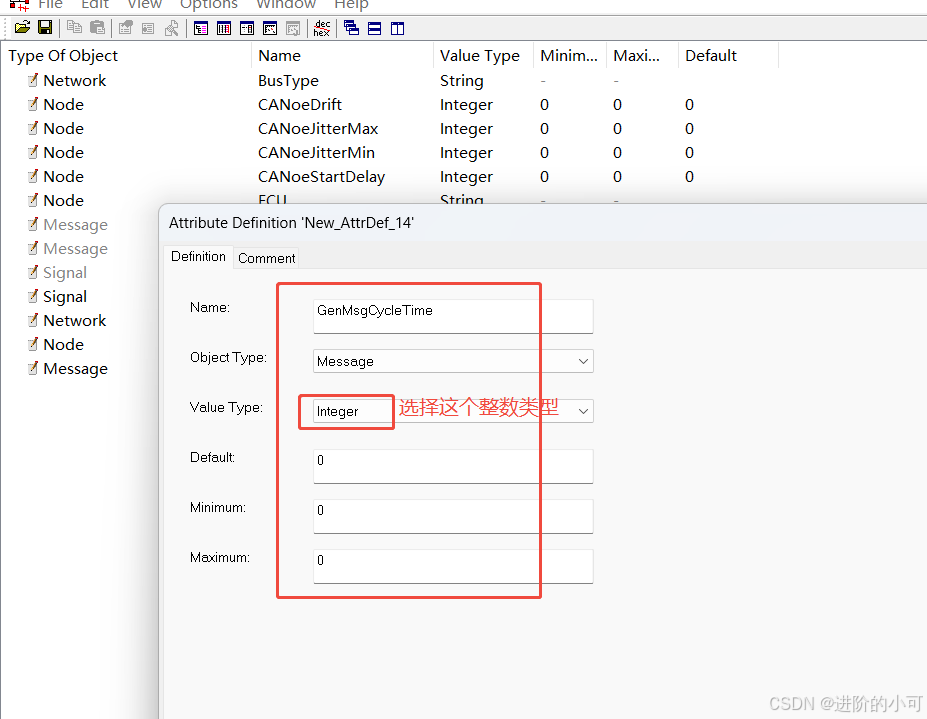
Task: Click the attribute icon of the CANoeJitterMin row
Action: pyautogui.click(x=33, y=152)
